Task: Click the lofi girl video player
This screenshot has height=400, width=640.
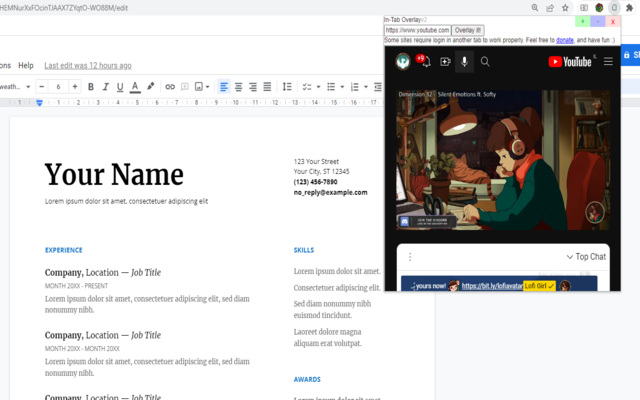Action: [503, 160]
